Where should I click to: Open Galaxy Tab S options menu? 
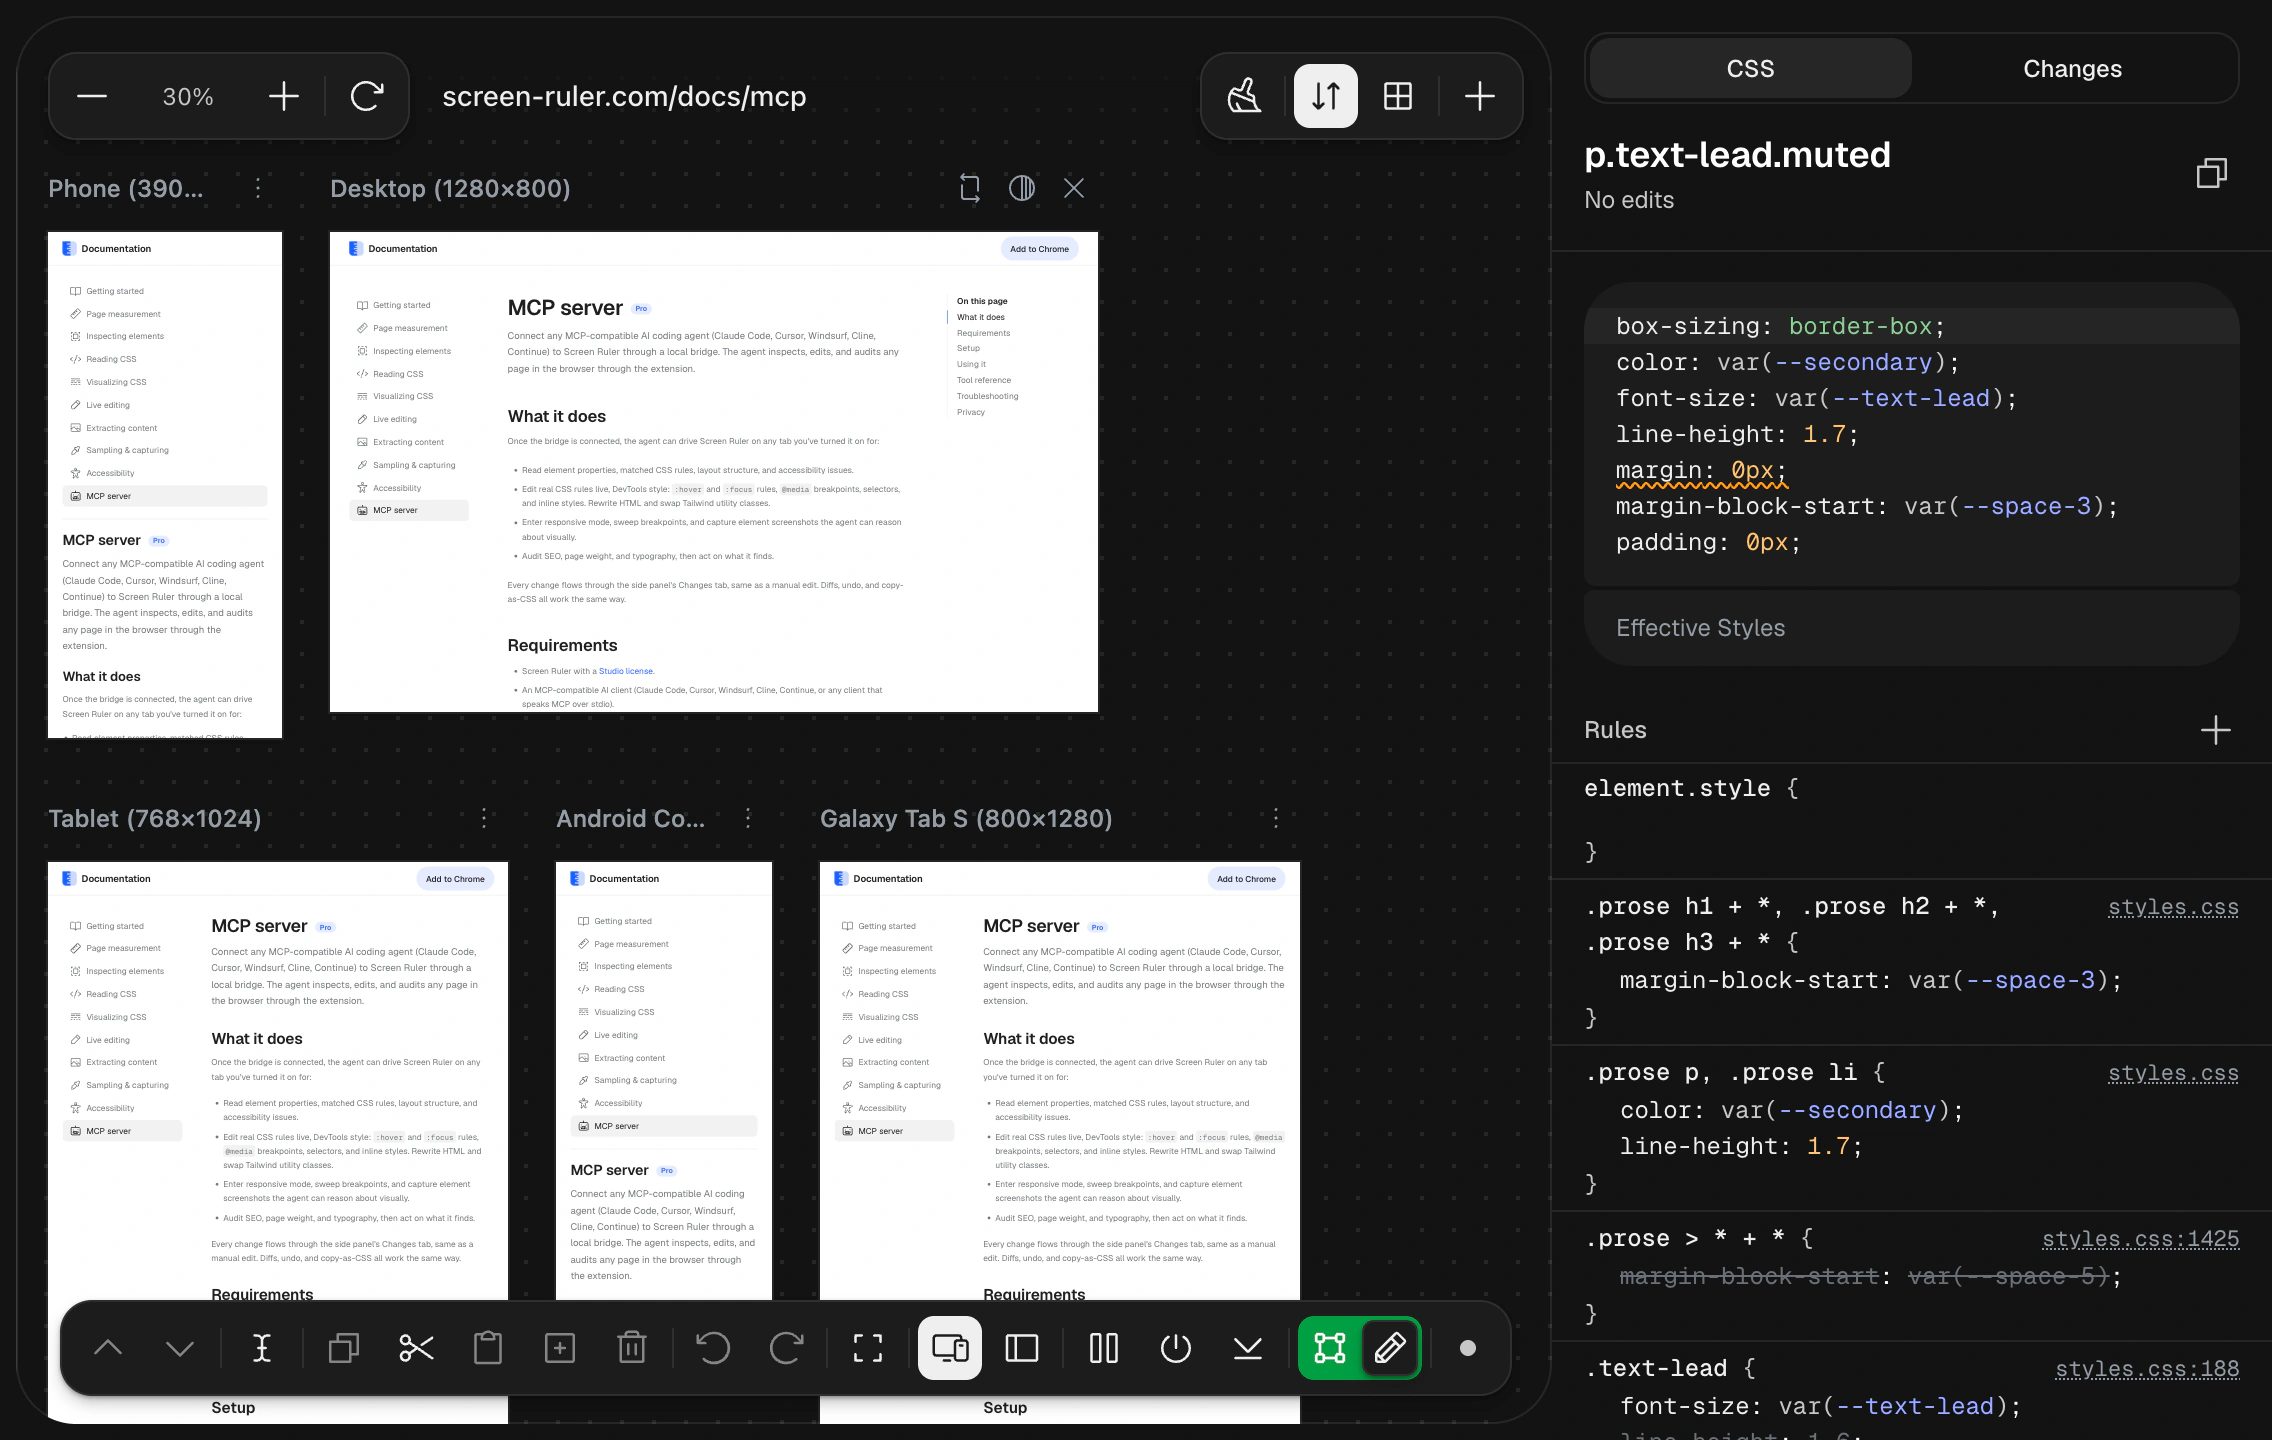point(1276,818)
